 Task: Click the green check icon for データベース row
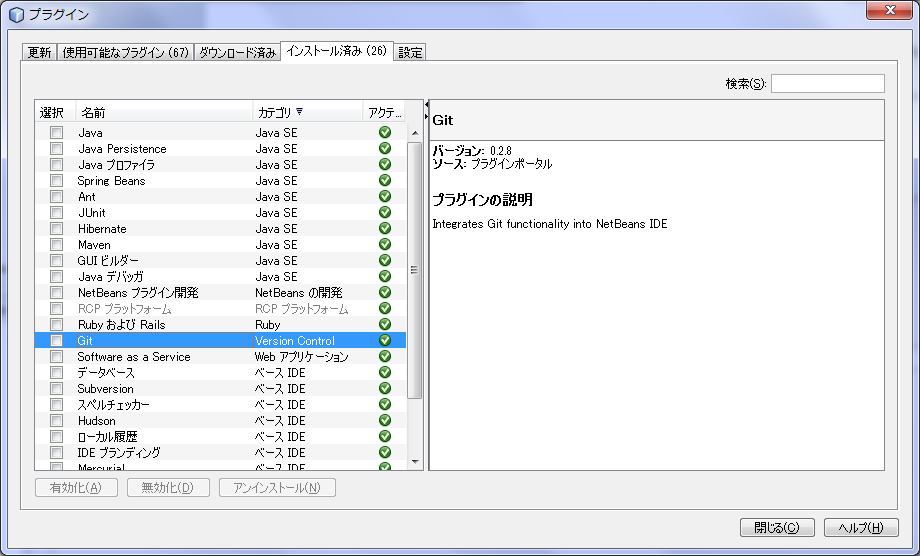[x=385, y=372]
